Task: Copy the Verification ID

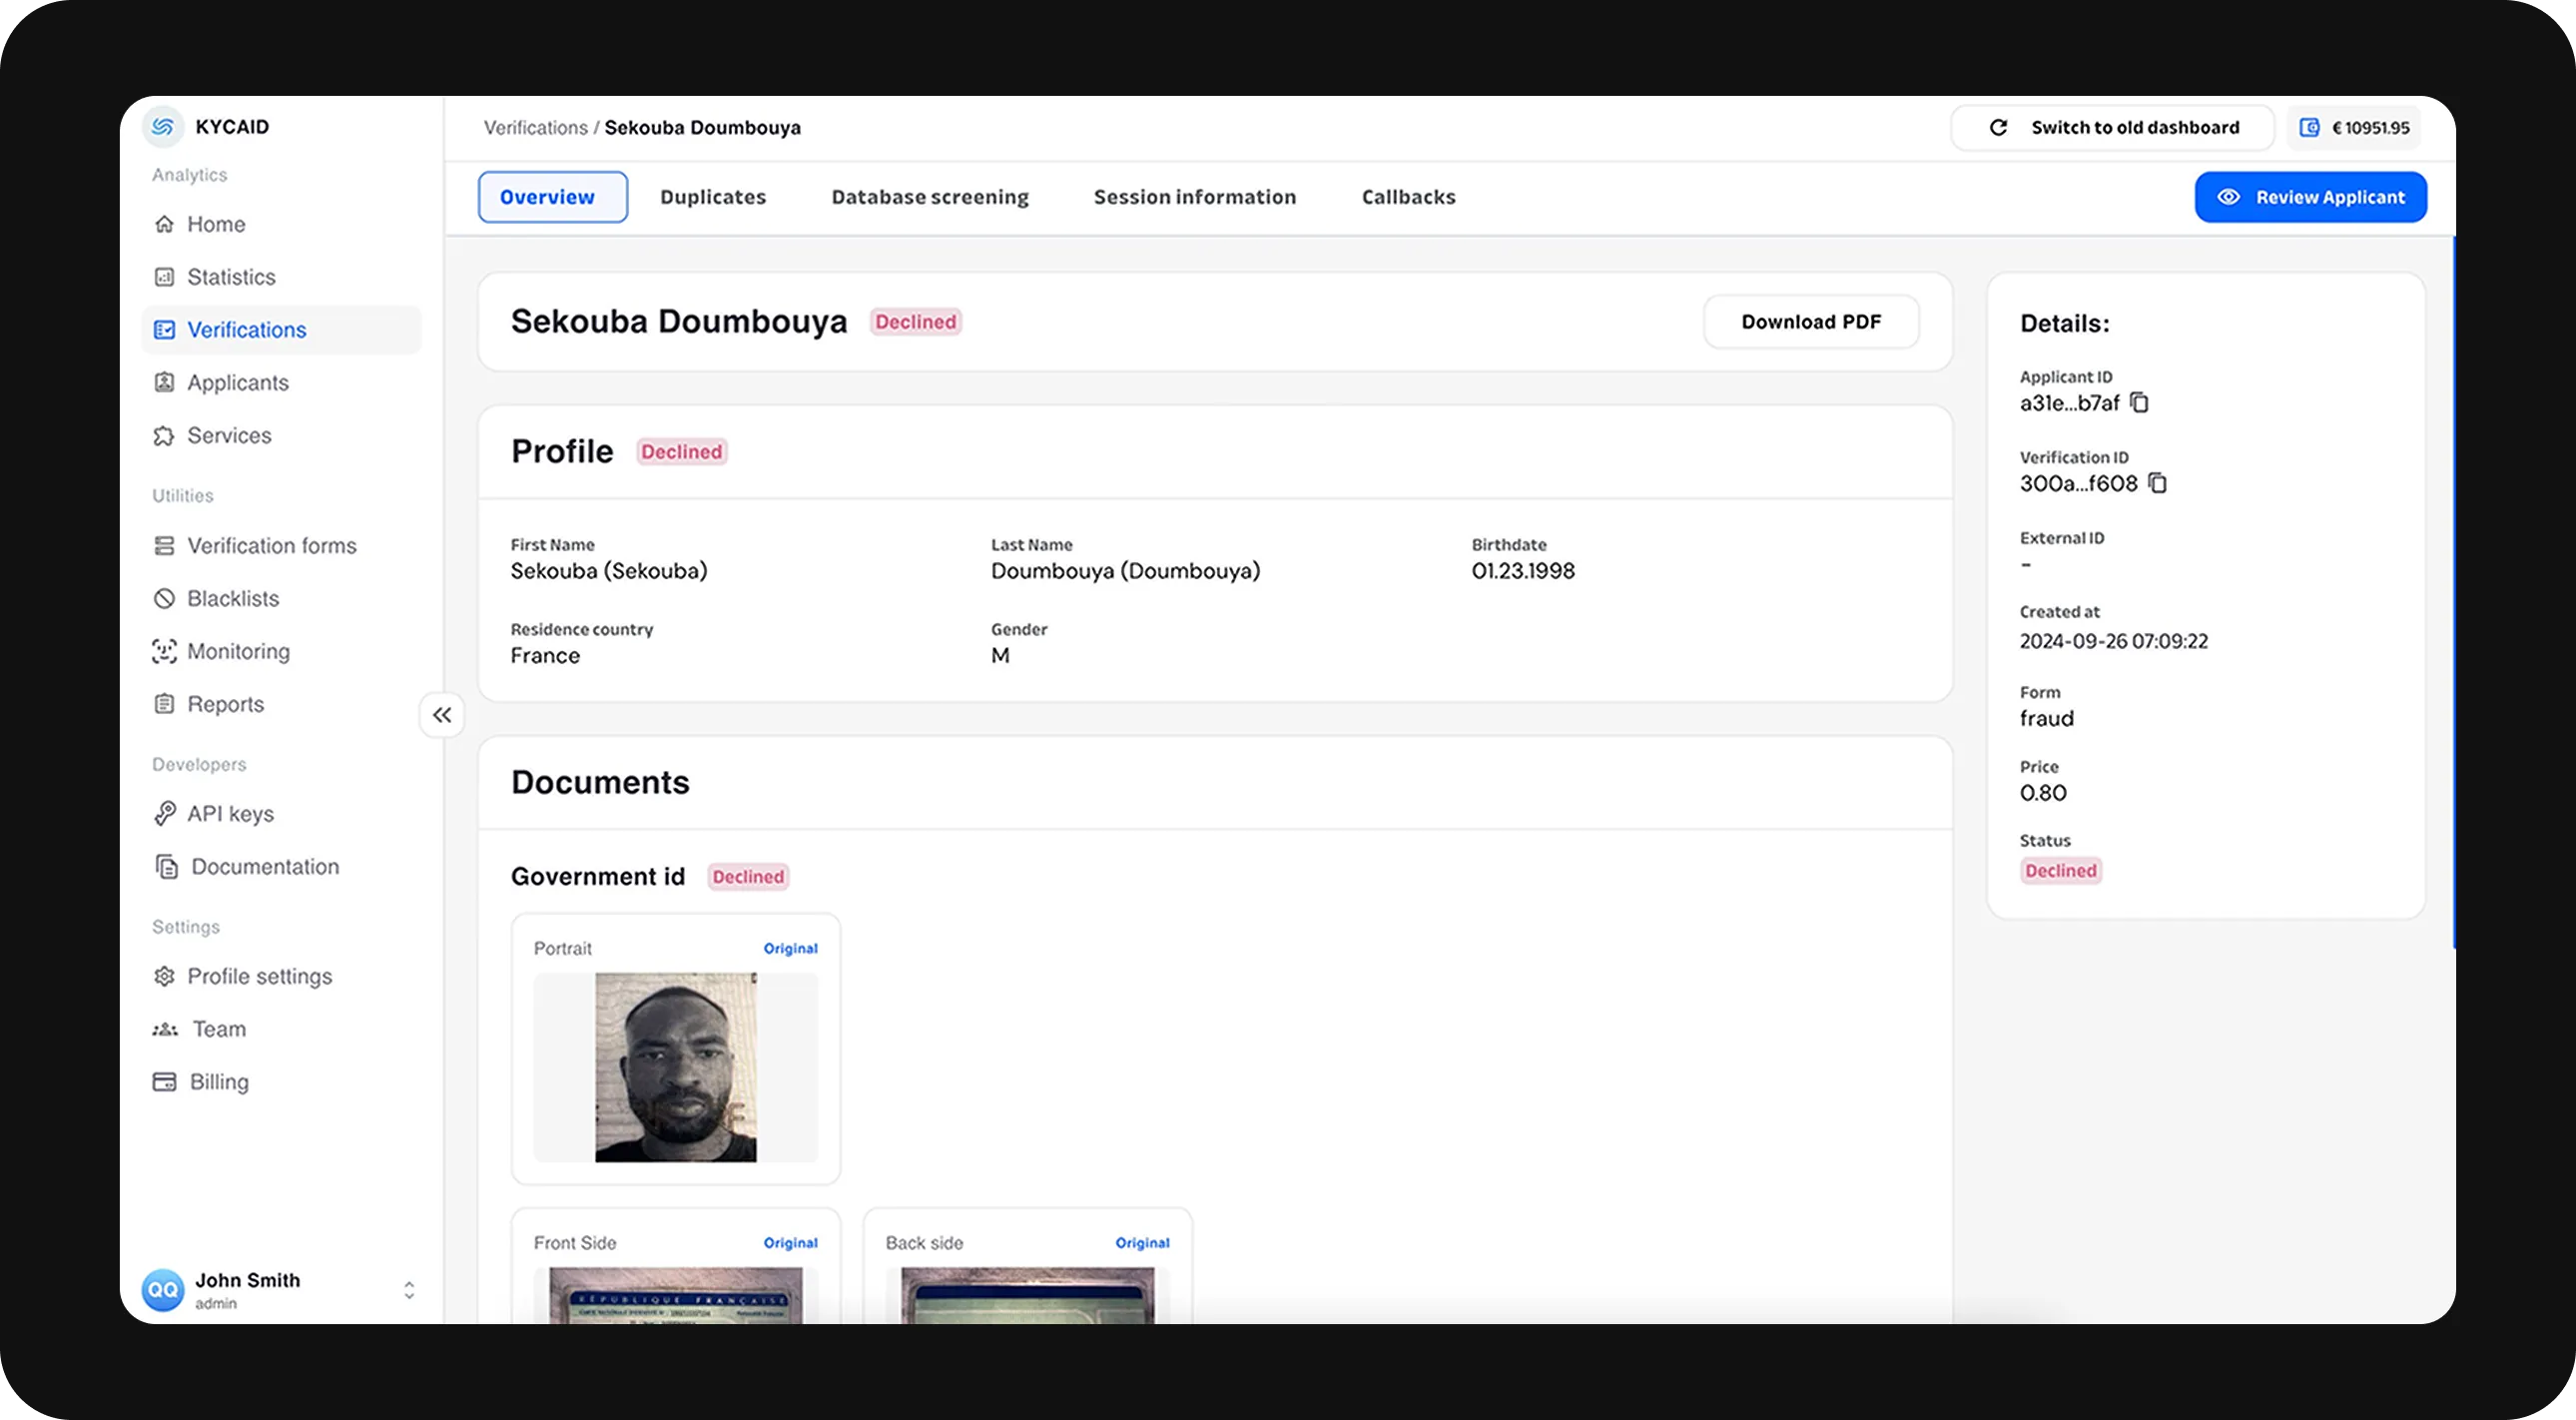Action: (x=2157, y=484)
